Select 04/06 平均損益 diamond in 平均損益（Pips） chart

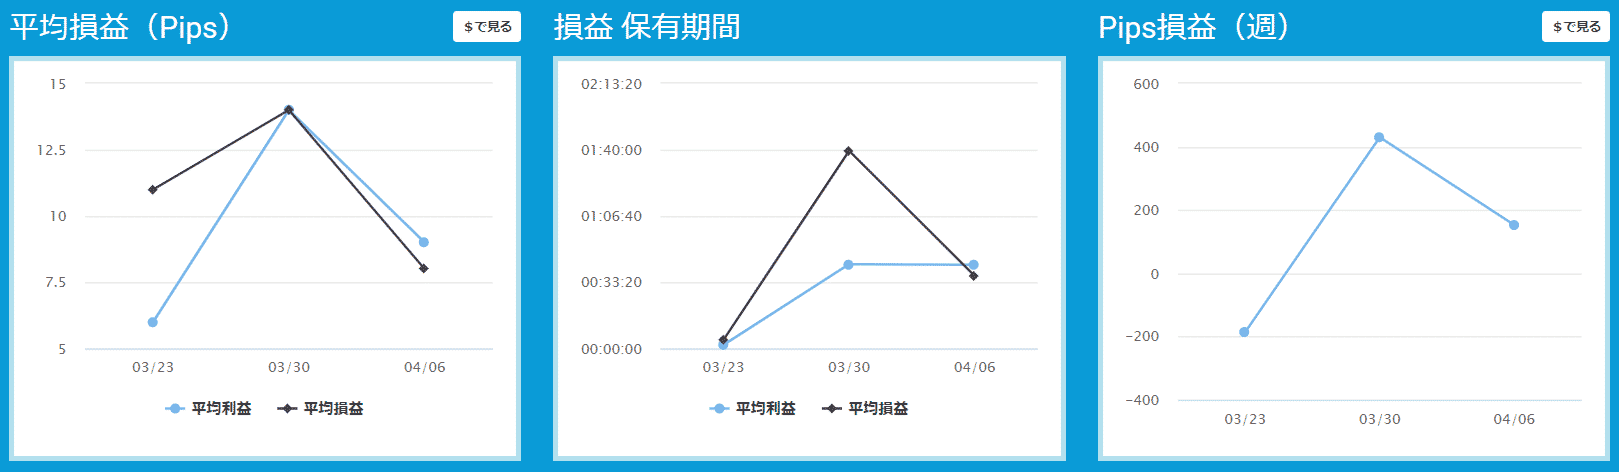(x=424, y=268)
